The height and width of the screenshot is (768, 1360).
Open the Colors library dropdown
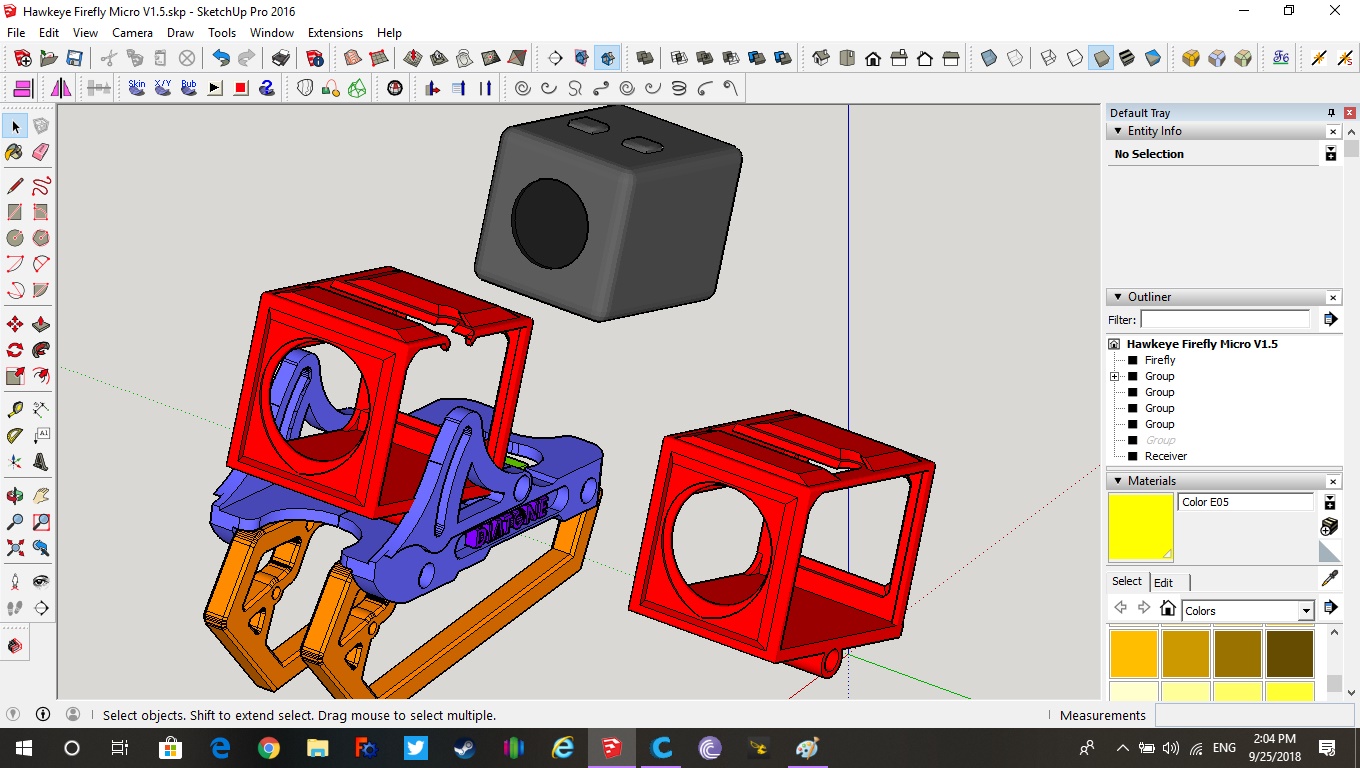(1306, 611)
